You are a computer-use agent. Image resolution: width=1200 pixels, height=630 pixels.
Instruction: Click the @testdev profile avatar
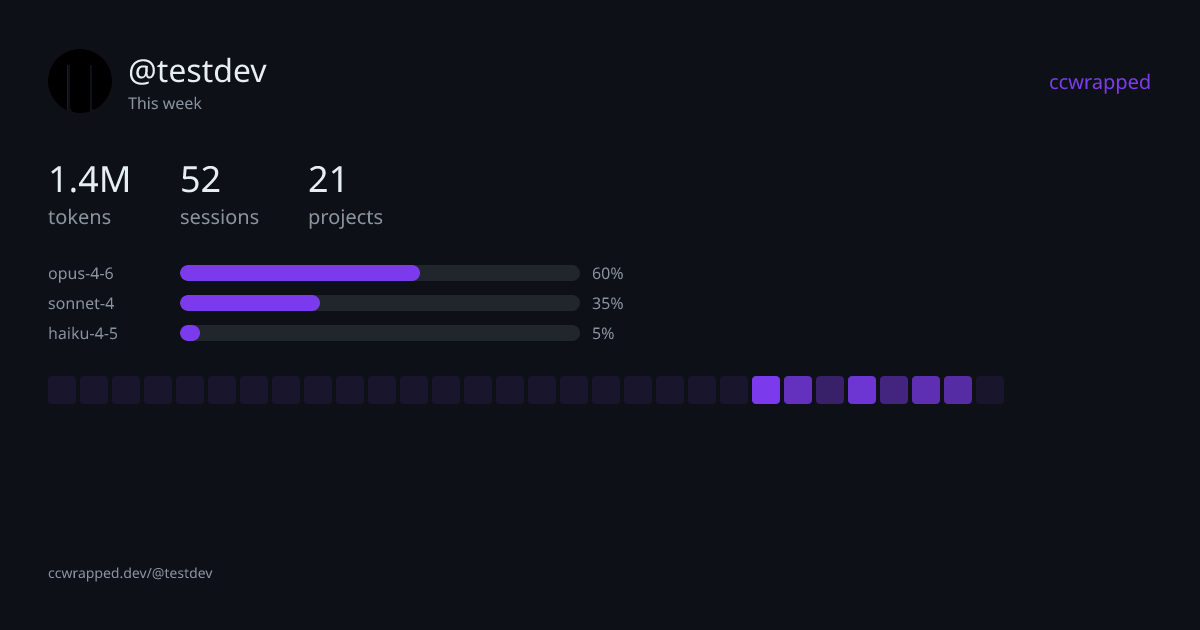tap(80, 81)
